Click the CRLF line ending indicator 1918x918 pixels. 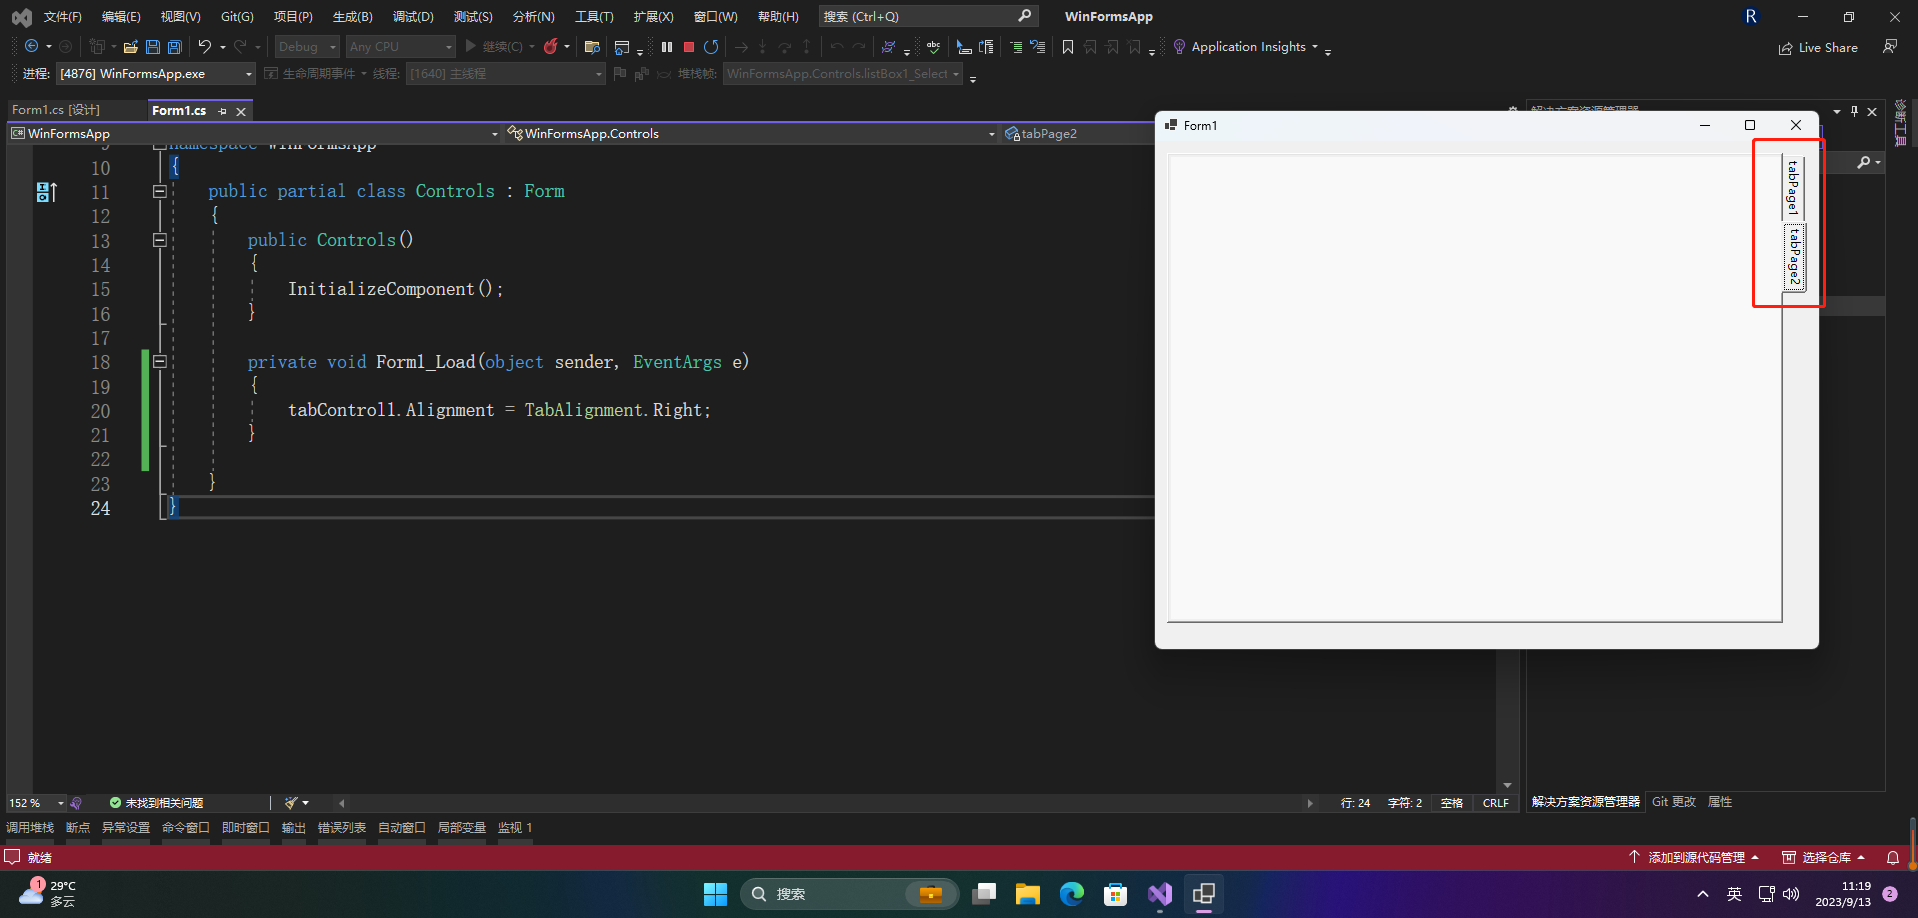pos(1496,803)
